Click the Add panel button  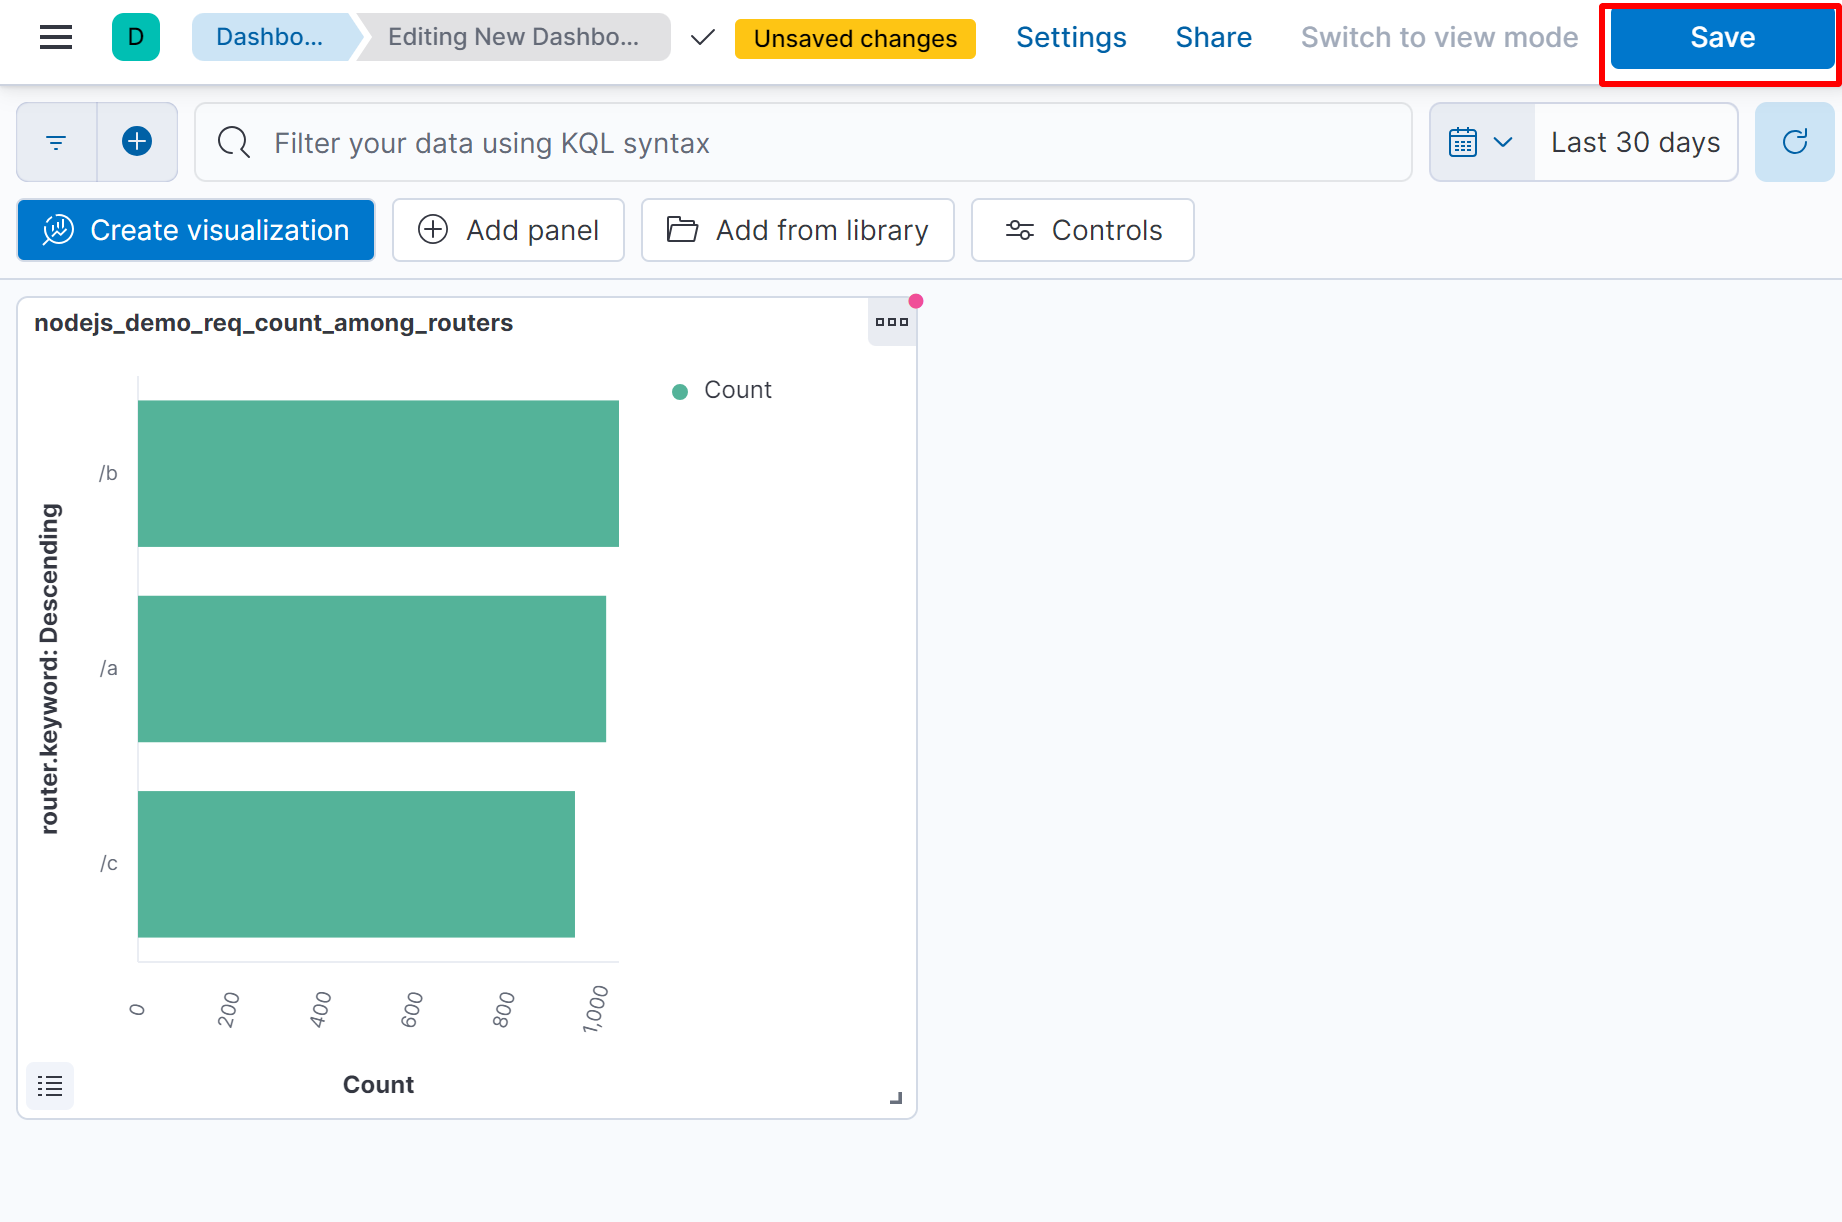pyautogui.click(x=508, y=230)
